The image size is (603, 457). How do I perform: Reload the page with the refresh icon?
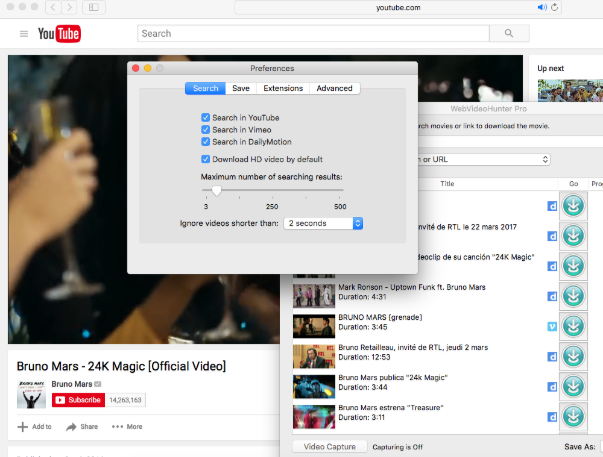(554, 7)
